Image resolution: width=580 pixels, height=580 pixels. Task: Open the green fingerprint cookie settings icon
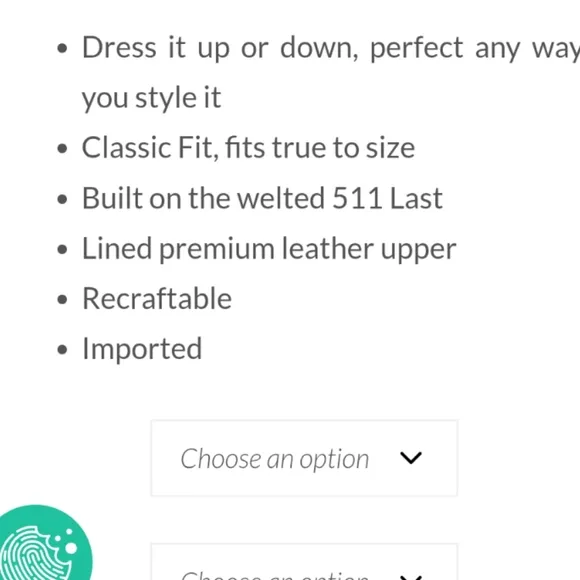coord(44,543)
